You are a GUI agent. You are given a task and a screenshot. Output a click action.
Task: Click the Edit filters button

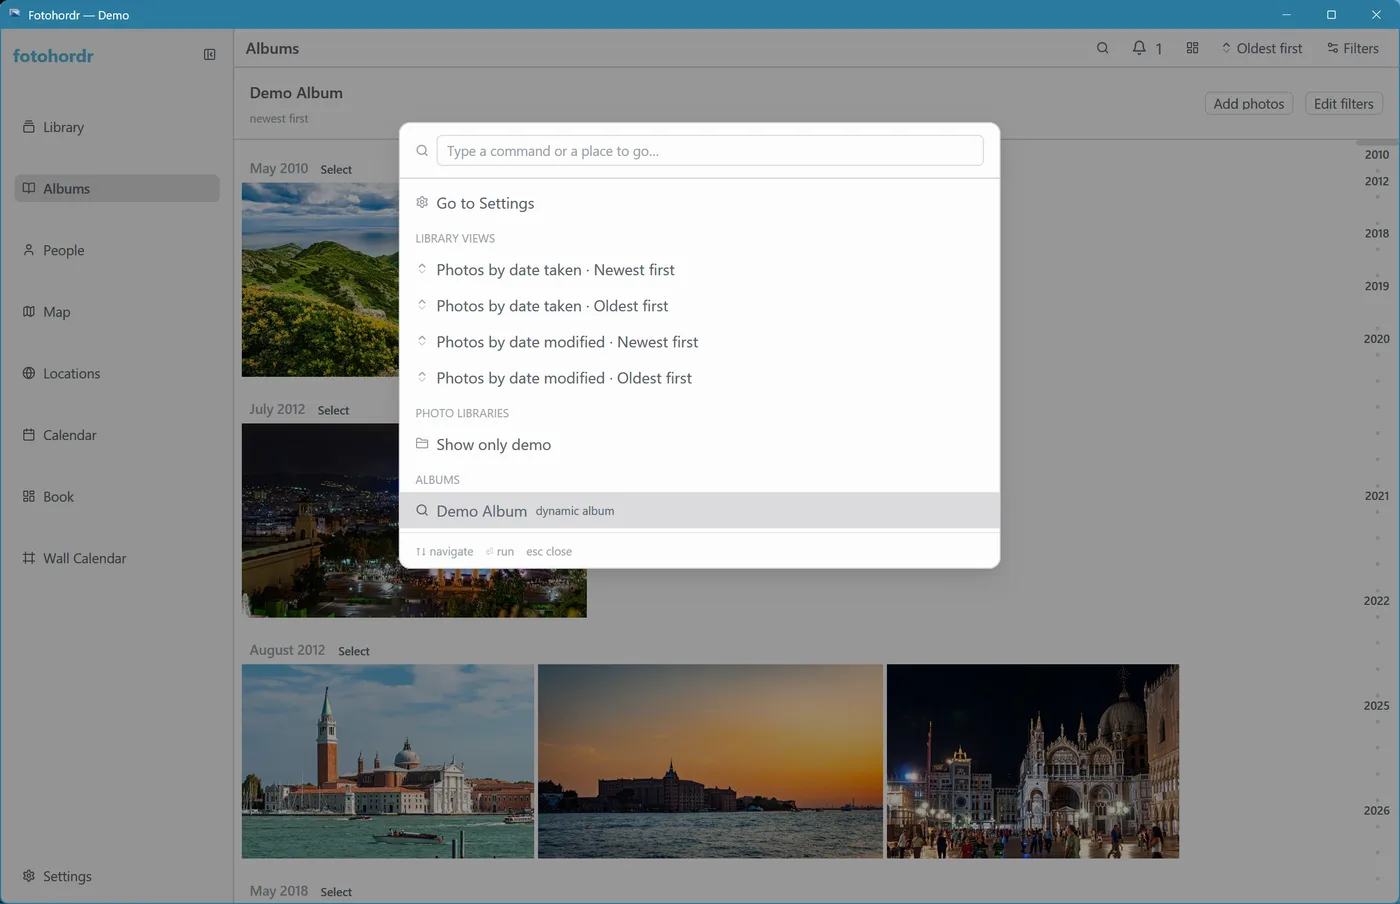tap(1343, 104)
